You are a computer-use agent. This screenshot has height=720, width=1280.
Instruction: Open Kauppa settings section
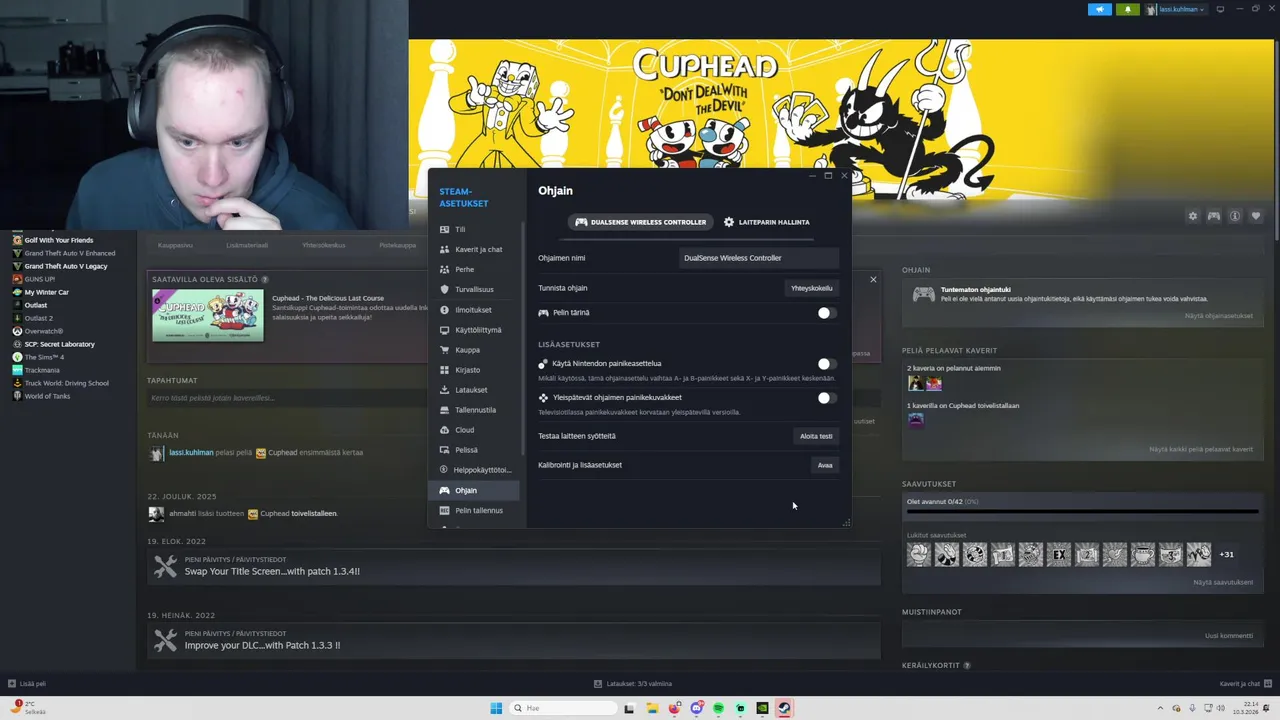click(x=475, y=350)
